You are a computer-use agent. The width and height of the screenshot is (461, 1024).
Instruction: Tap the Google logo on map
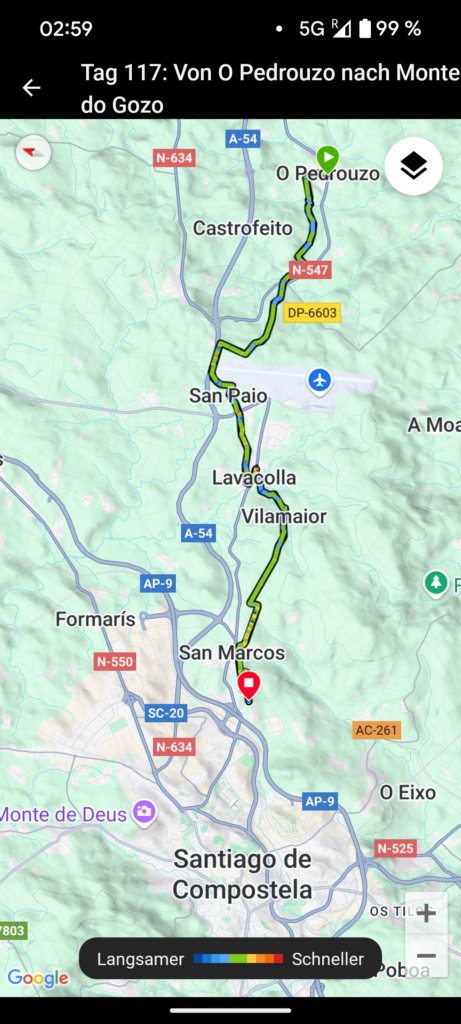click(x=38, y=978)
